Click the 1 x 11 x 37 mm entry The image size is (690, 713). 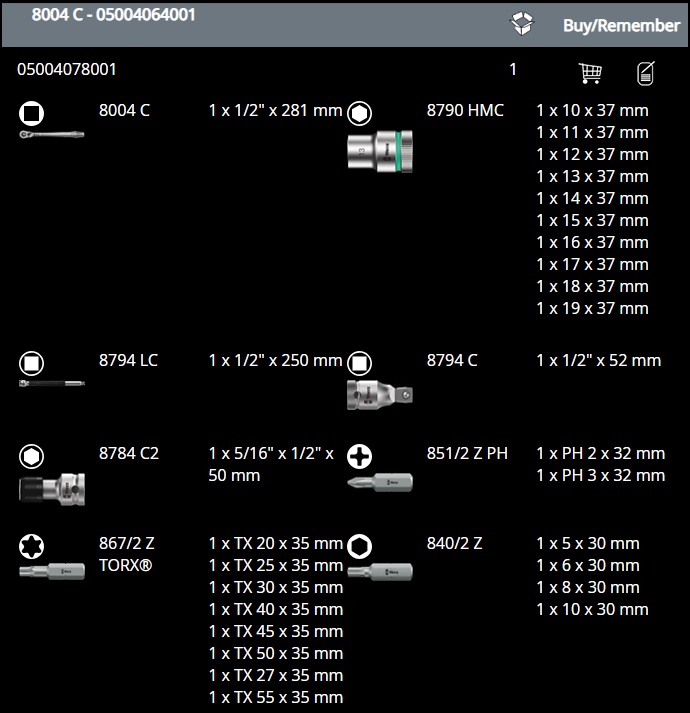[x=592, y=132]
